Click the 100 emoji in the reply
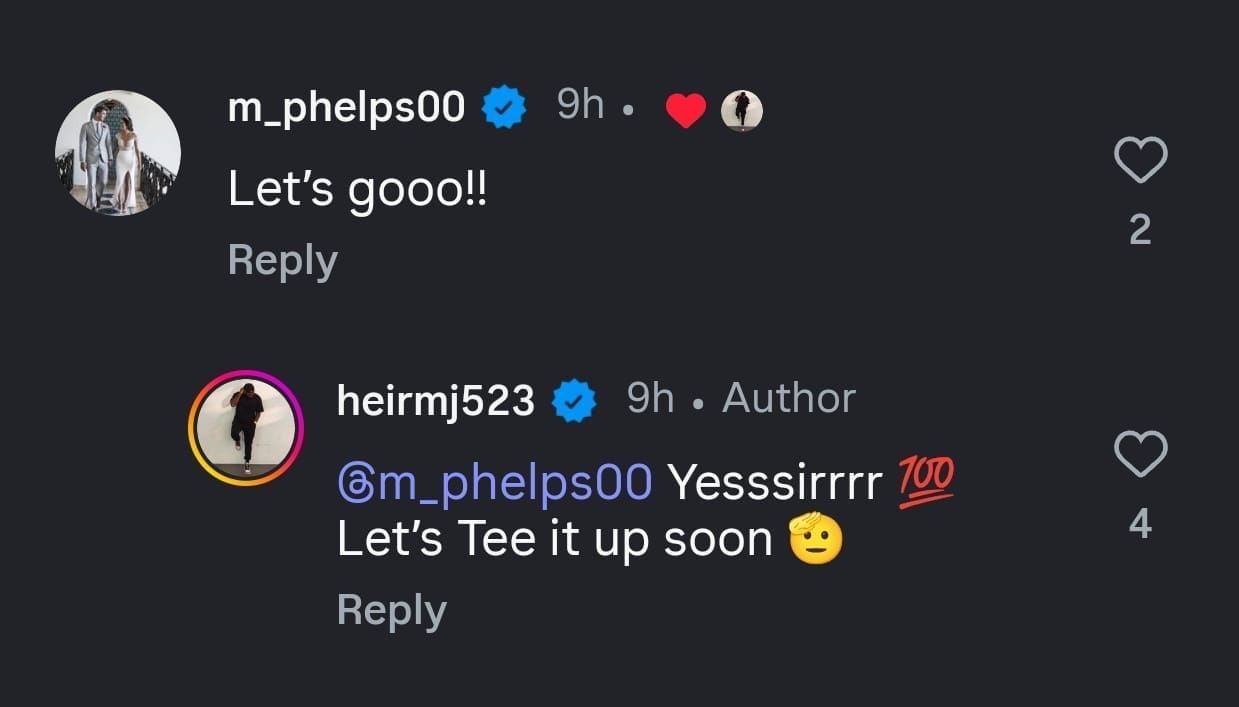This screenshot has height=707, width=1239. [x=926, y=484]
